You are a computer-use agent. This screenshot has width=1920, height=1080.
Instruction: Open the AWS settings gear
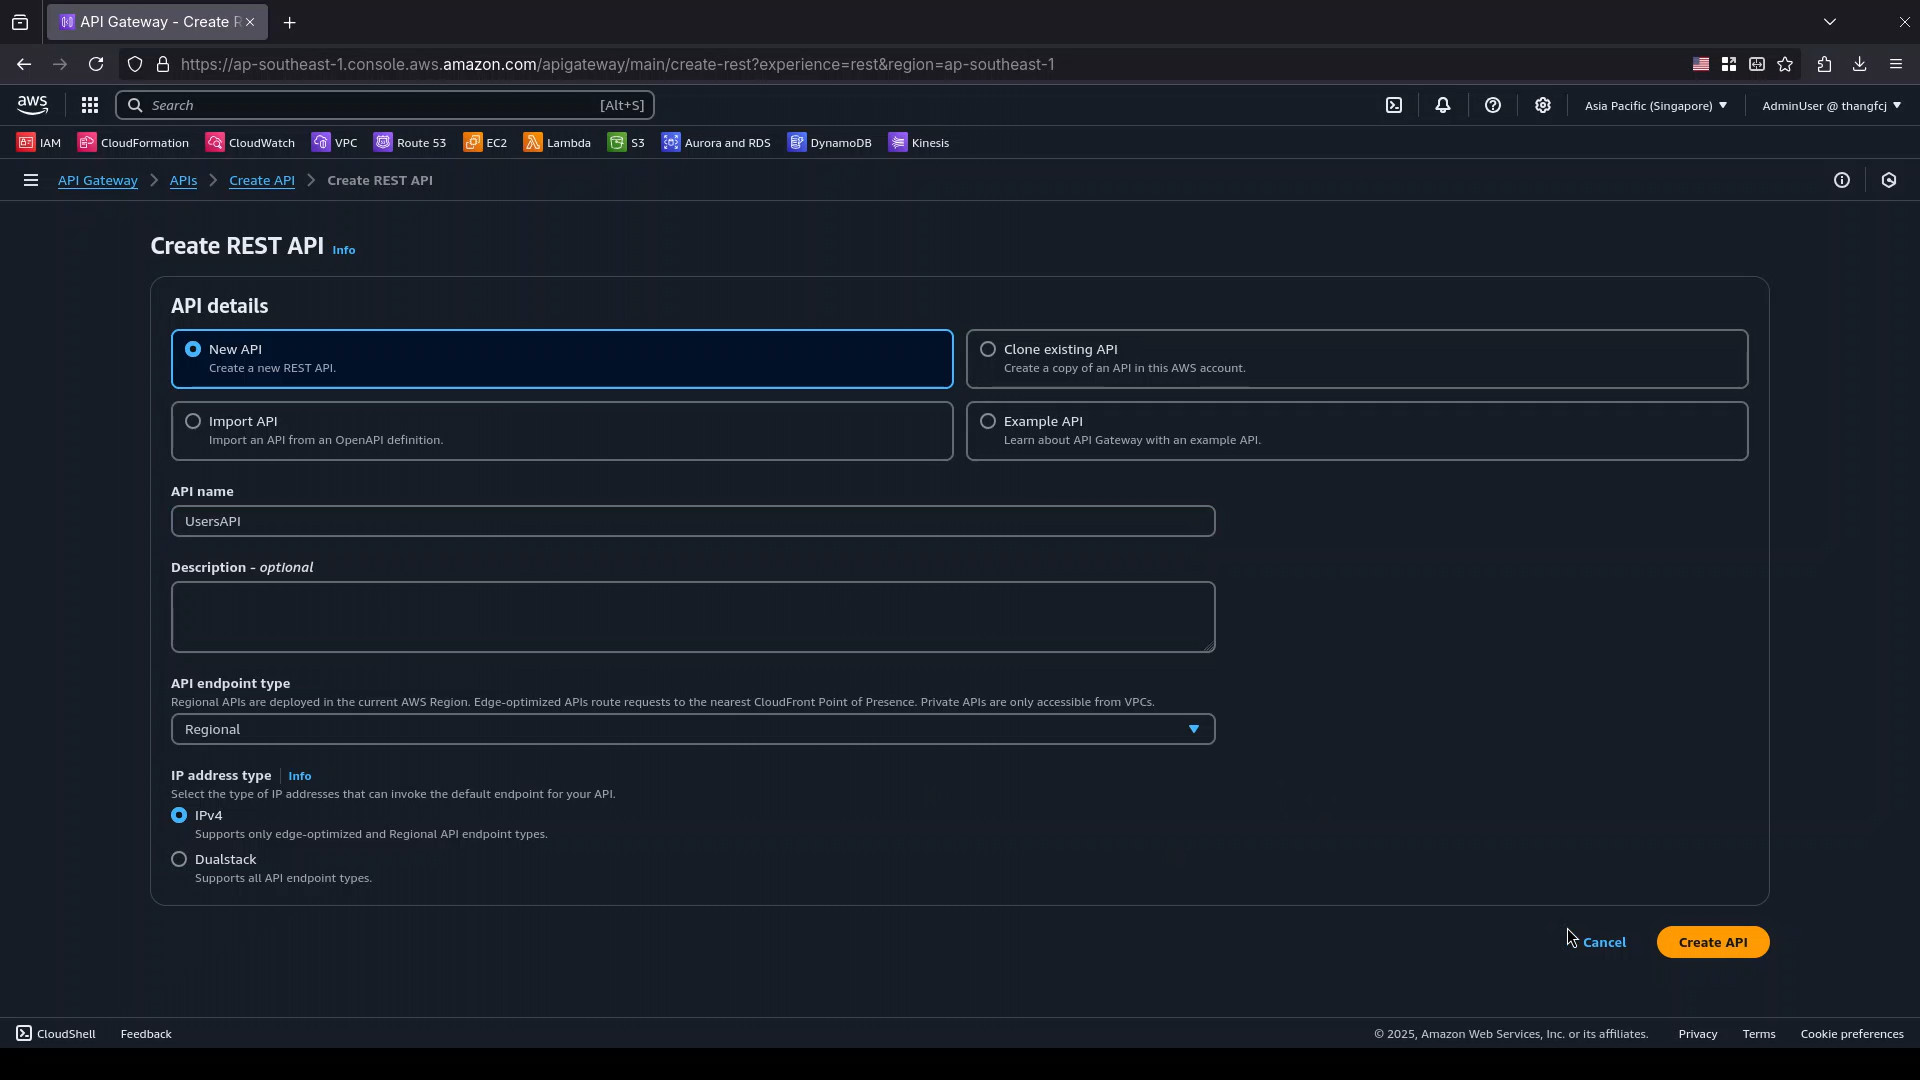[x=1543, y=105]
